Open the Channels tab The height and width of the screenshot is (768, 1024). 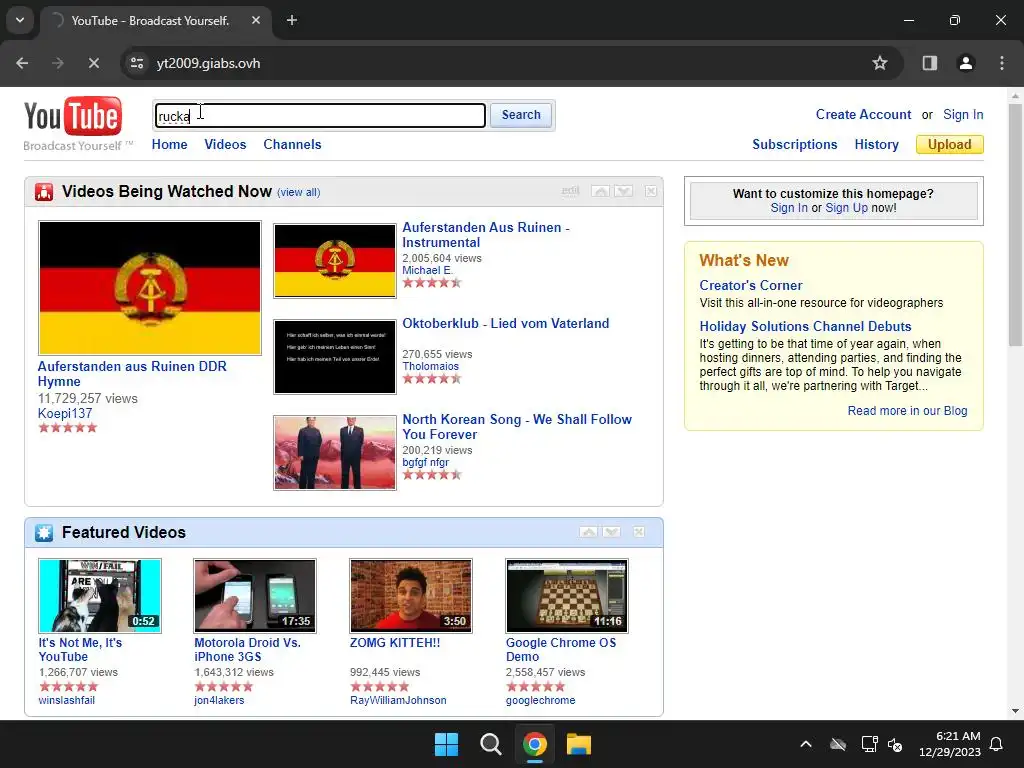coord(292,144)
